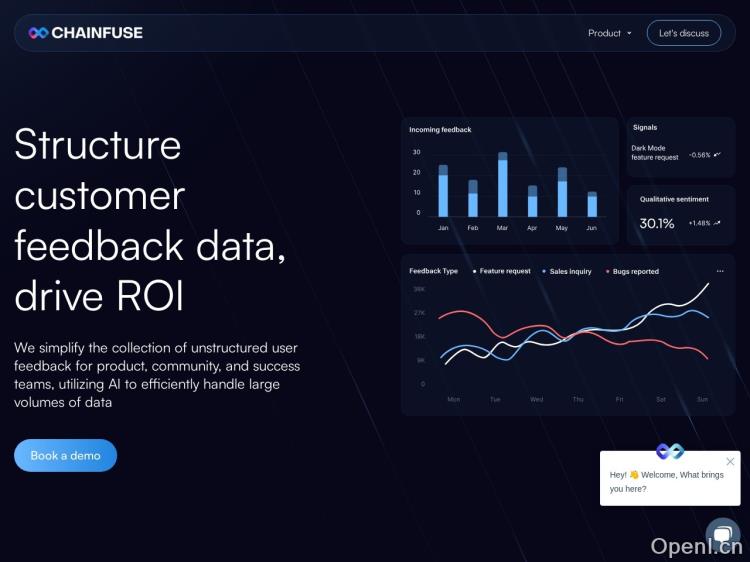The width and height of the screenshot is (750, 562).
Task: Click the 30.1% qualitative sentiment value
Action: pos(657,223)
